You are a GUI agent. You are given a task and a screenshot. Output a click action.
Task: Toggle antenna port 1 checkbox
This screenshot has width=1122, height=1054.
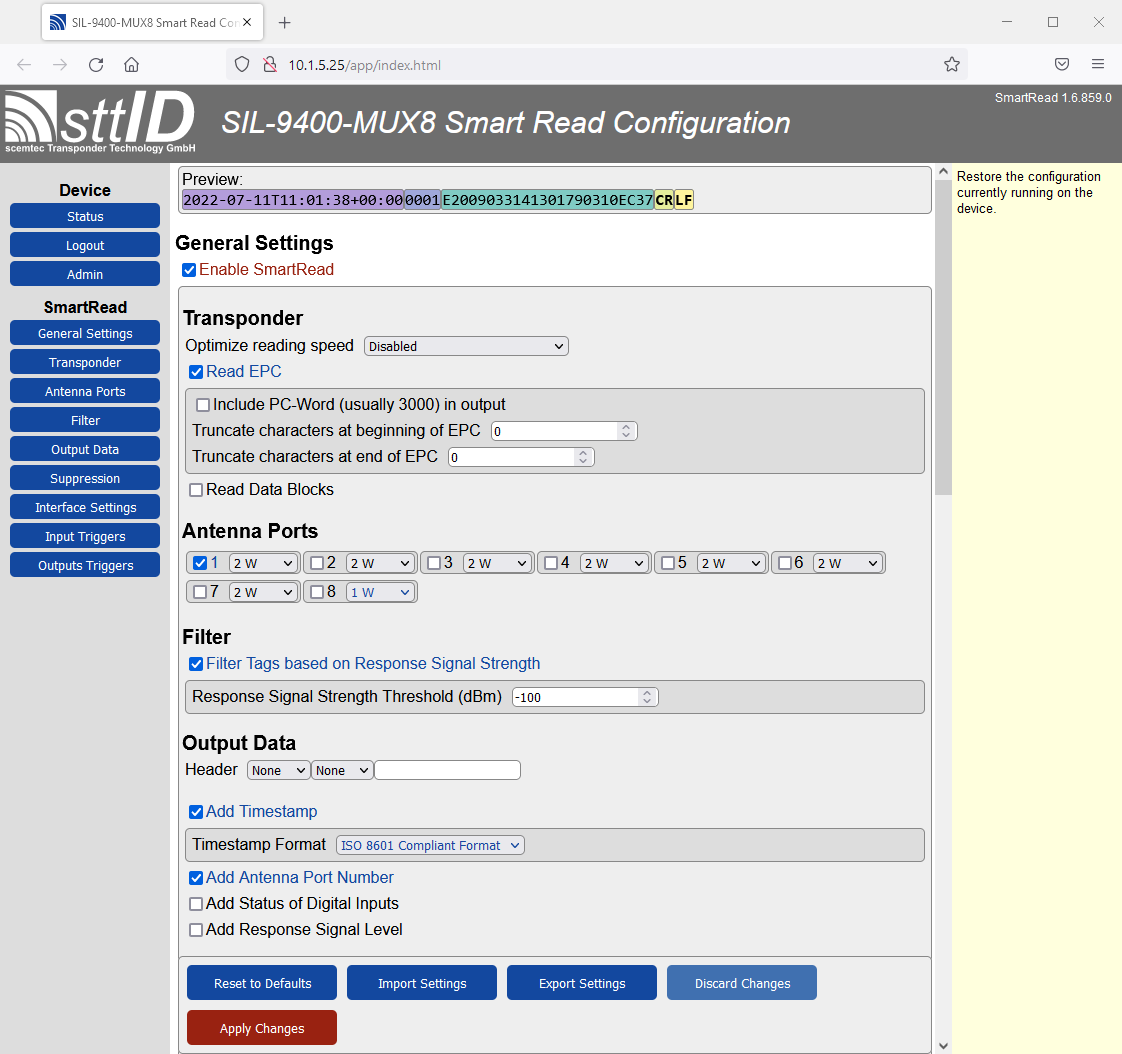(200, 563)
